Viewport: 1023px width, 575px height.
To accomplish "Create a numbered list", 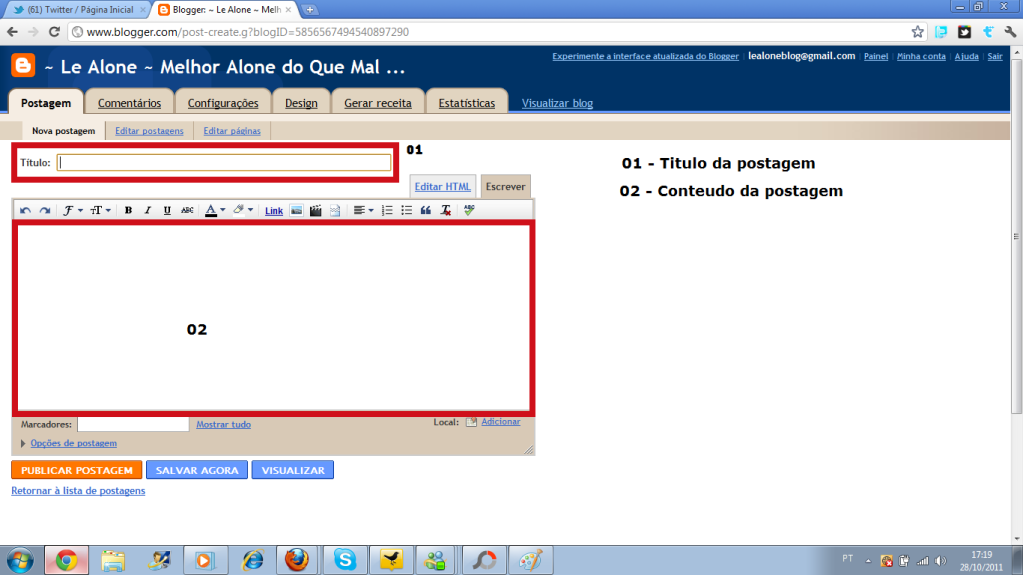I will click(387, 211).
